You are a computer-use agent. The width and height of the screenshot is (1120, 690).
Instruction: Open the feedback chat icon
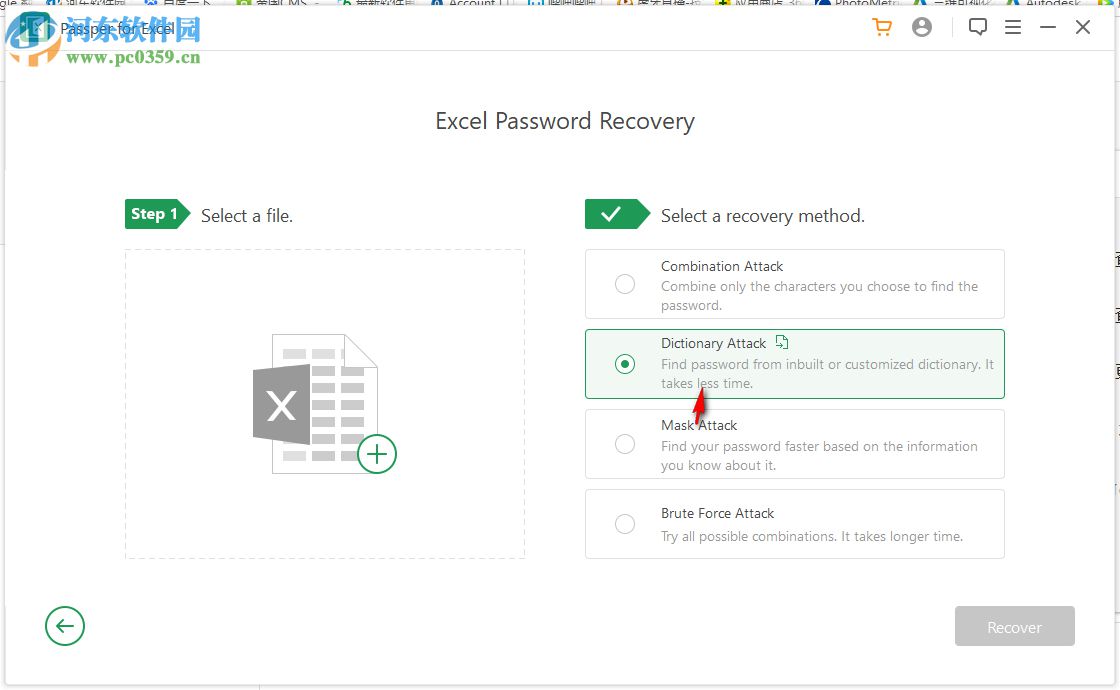click(x=978, y=27)
